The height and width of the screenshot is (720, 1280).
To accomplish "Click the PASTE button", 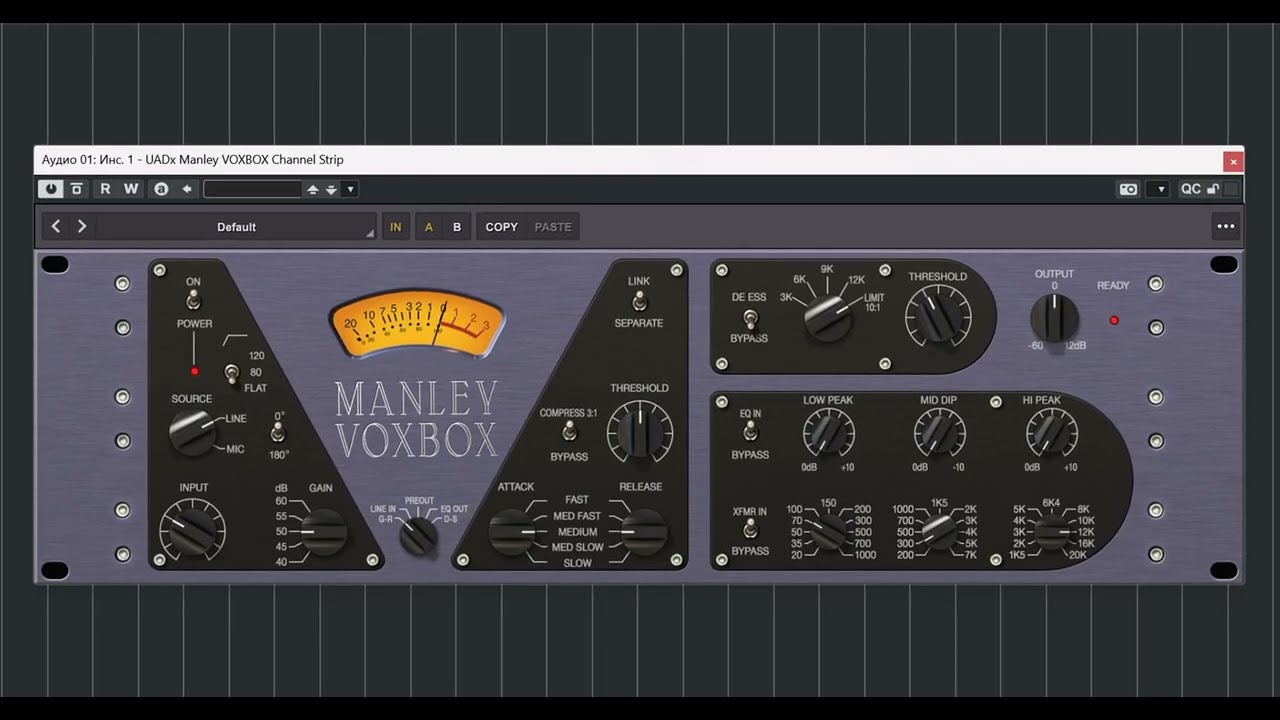I will click(x=553, y=227).
